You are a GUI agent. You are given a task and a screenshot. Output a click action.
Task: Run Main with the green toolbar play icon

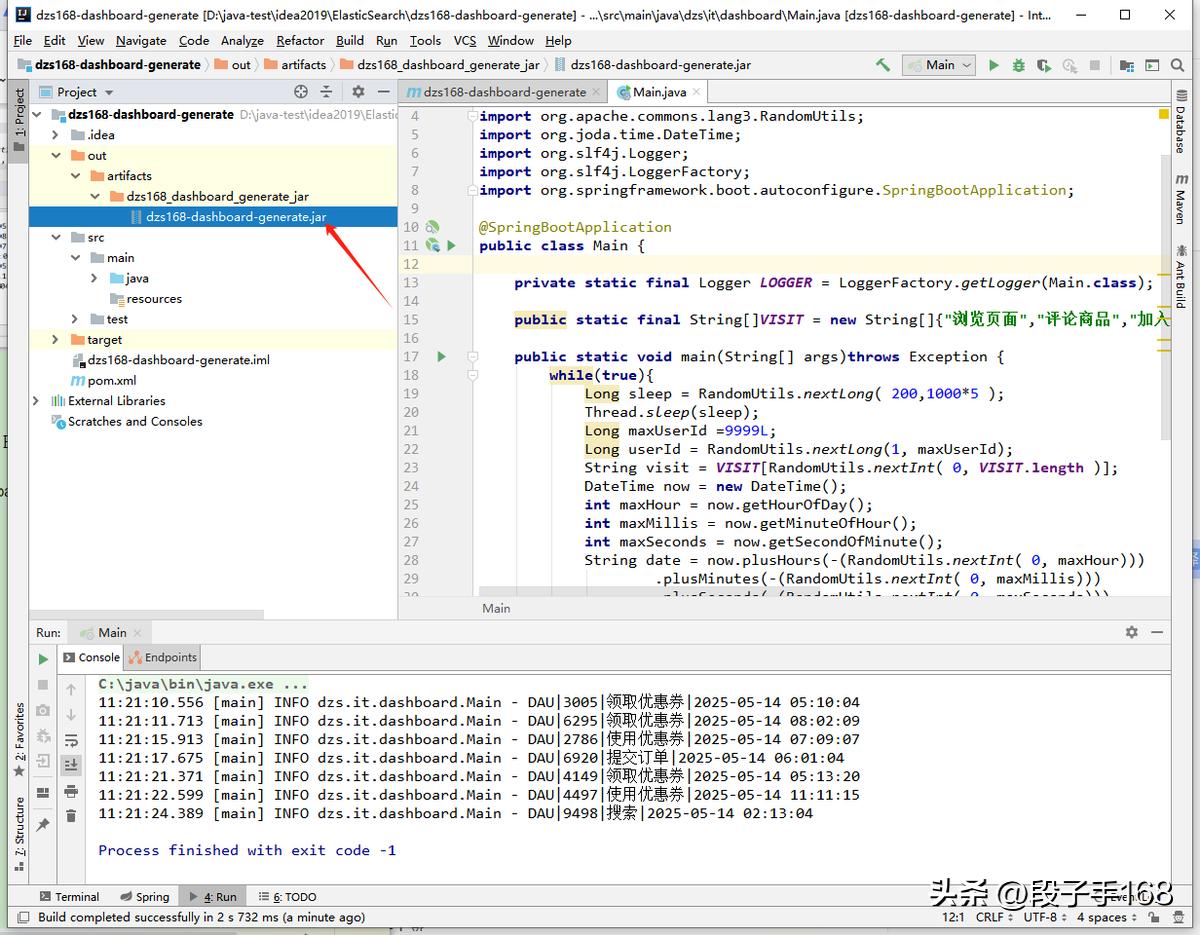(x=993, y=65)
